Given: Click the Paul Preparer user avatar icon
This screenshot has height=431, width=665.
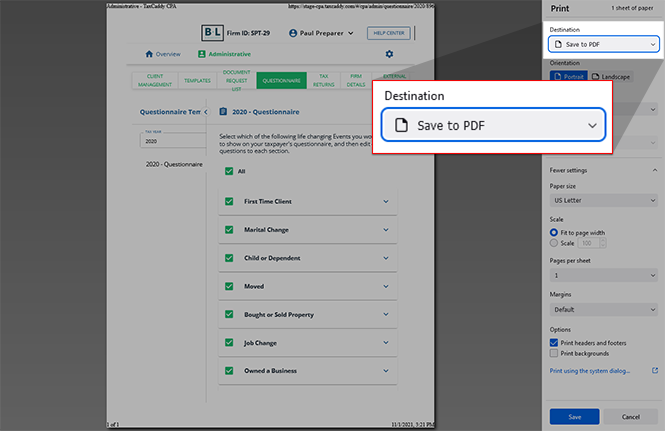Looking at the screenshot, I should (293, 33).
